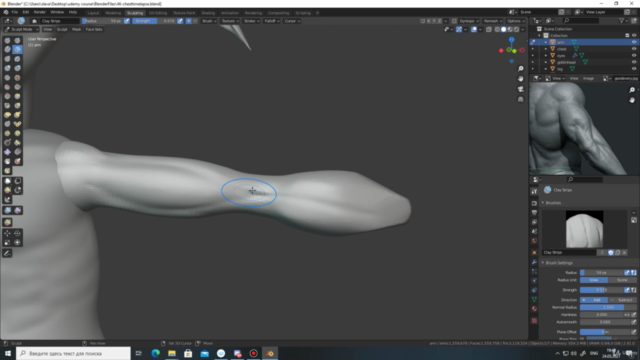
Task: Set Radius Unit to View
Action: click(594, 280)
